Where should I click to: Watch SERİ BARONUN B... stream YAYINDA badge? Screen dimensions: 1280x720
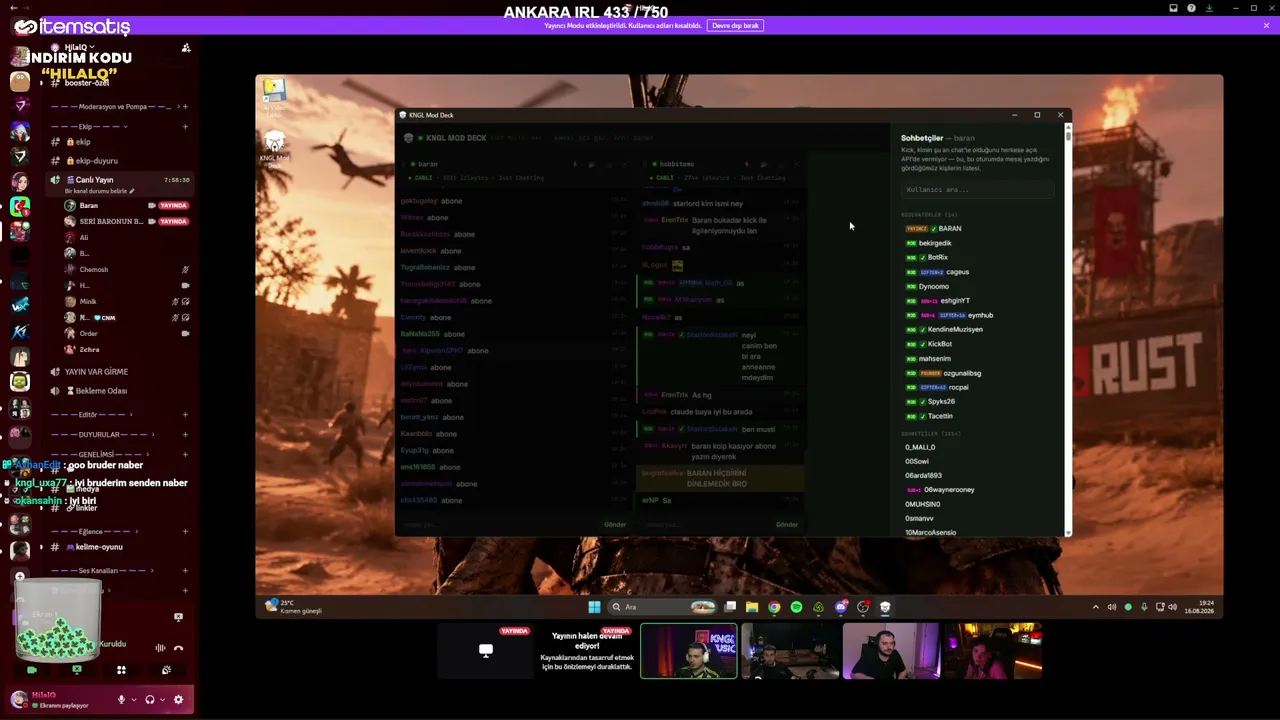click(174, 222)
